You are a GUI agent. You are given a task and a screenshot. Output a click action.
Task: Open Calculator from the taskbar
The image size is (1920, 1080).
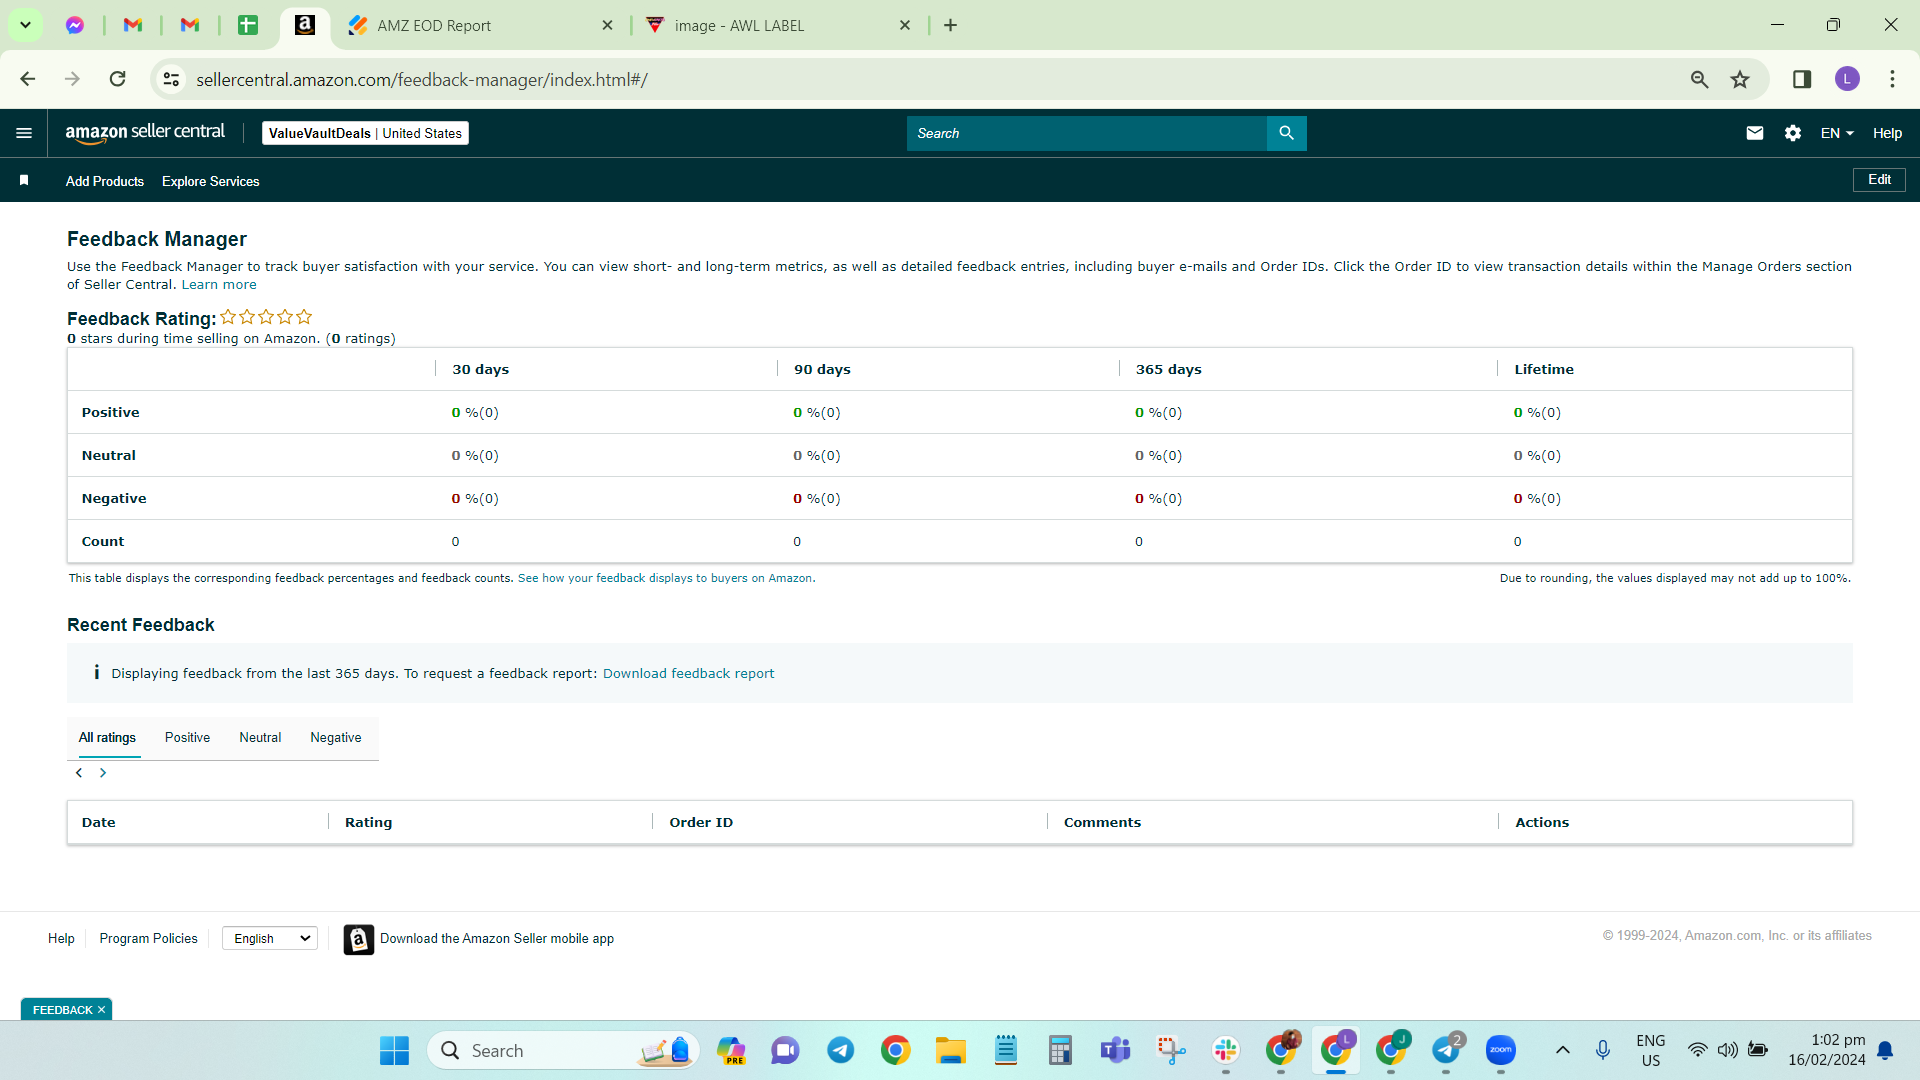[1060, 1050]
